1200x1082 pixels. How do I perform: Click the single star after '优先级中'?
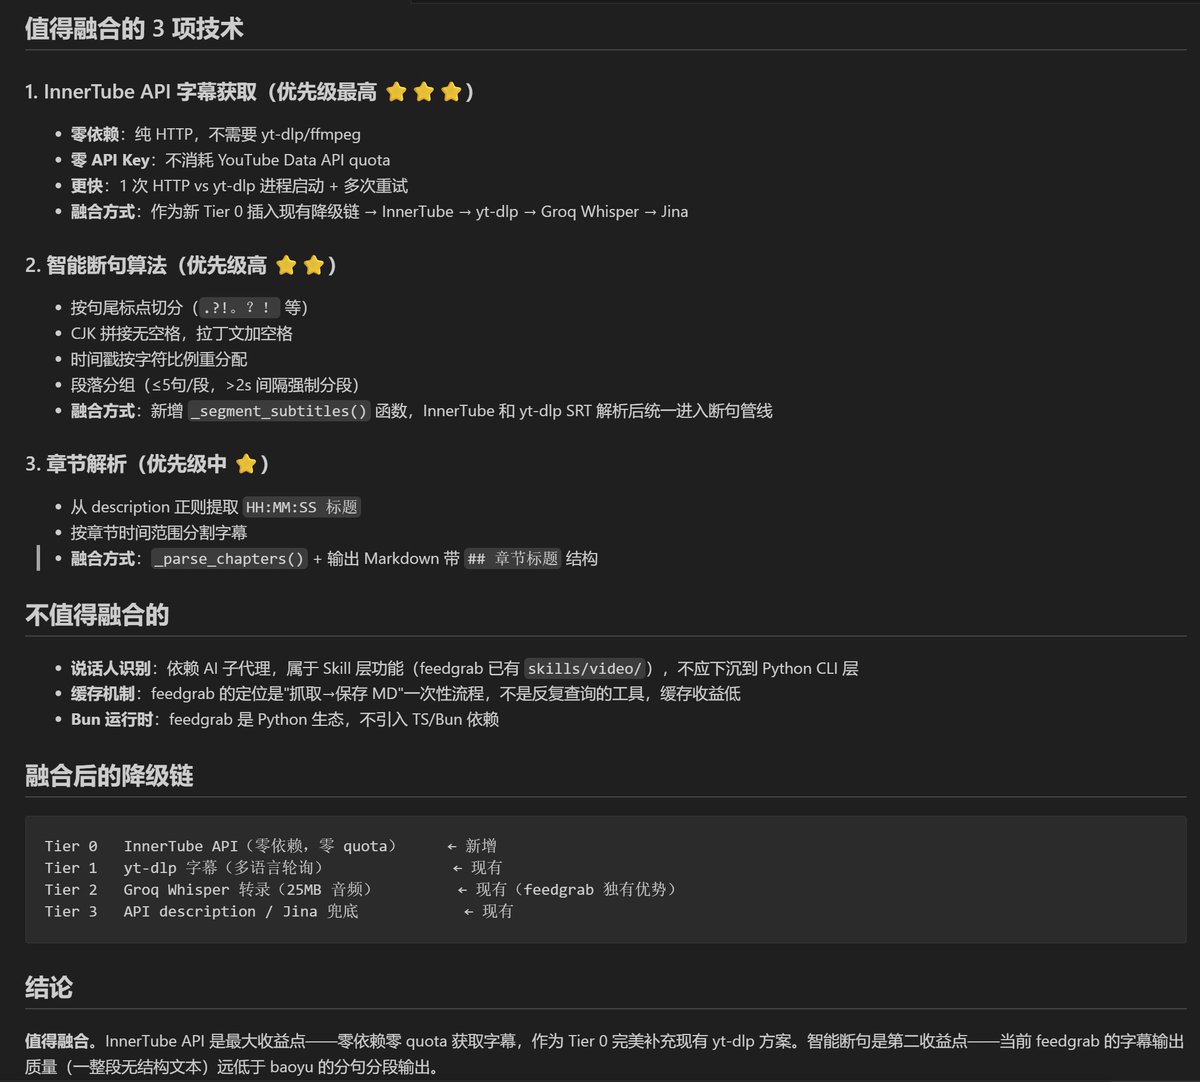pyautogui.click(x=246, y=464)
